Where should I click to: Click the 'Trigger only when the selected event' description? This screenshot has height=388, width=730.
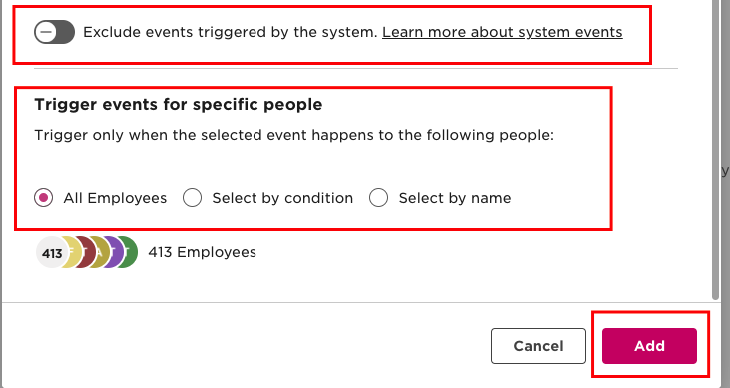click(x=294, y=136)
